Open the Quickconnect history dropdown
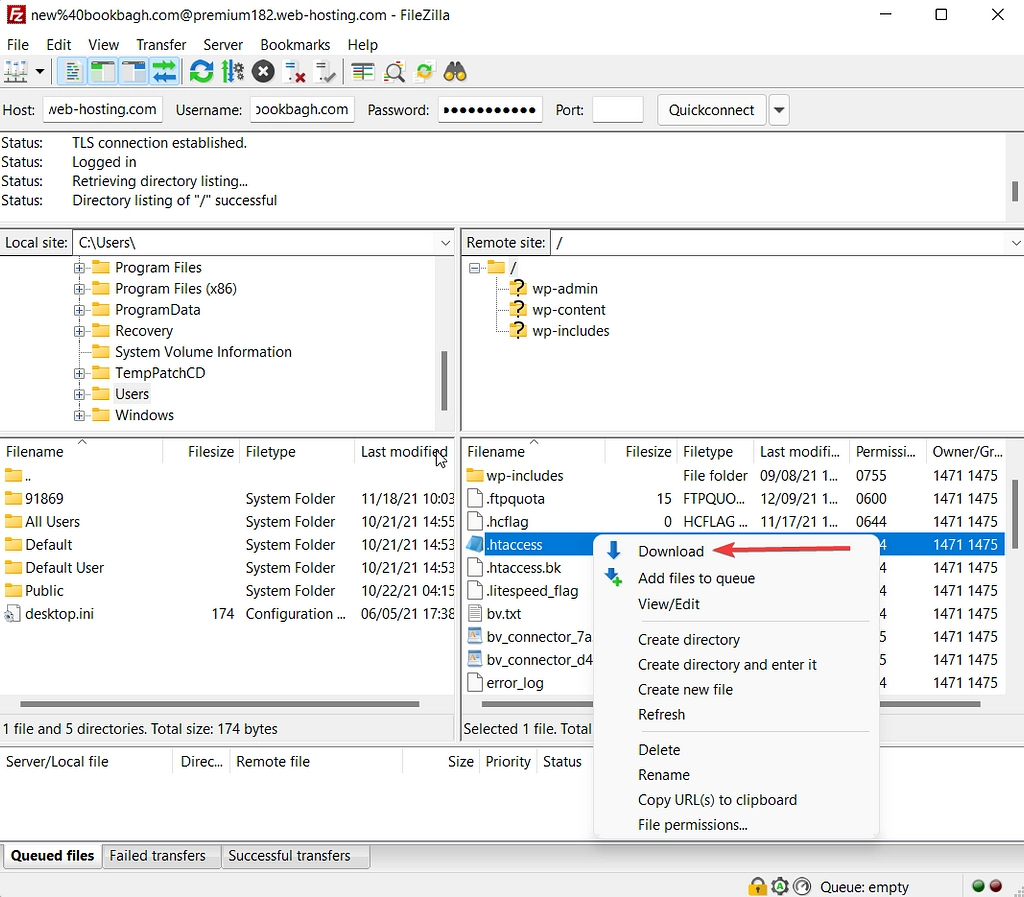1024x897 pixels. point(778,110)
